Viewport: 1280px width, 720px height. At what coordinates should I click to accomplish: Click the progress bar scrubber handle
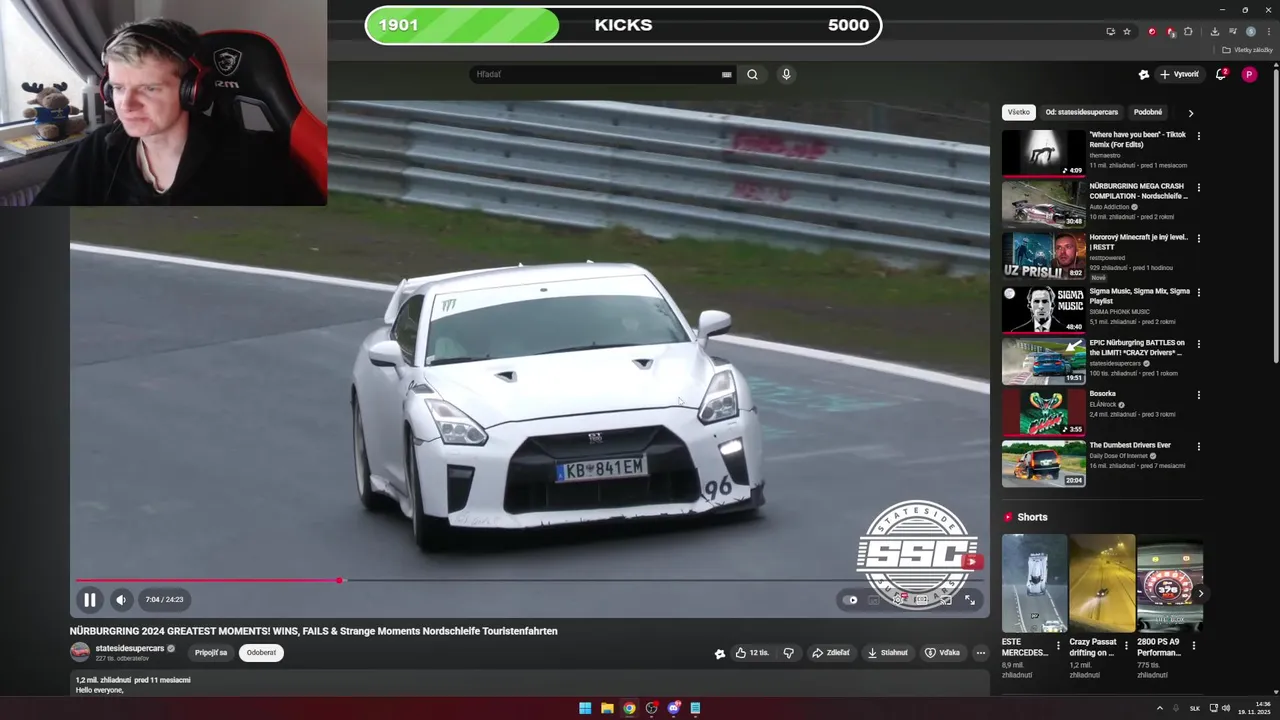340,580
